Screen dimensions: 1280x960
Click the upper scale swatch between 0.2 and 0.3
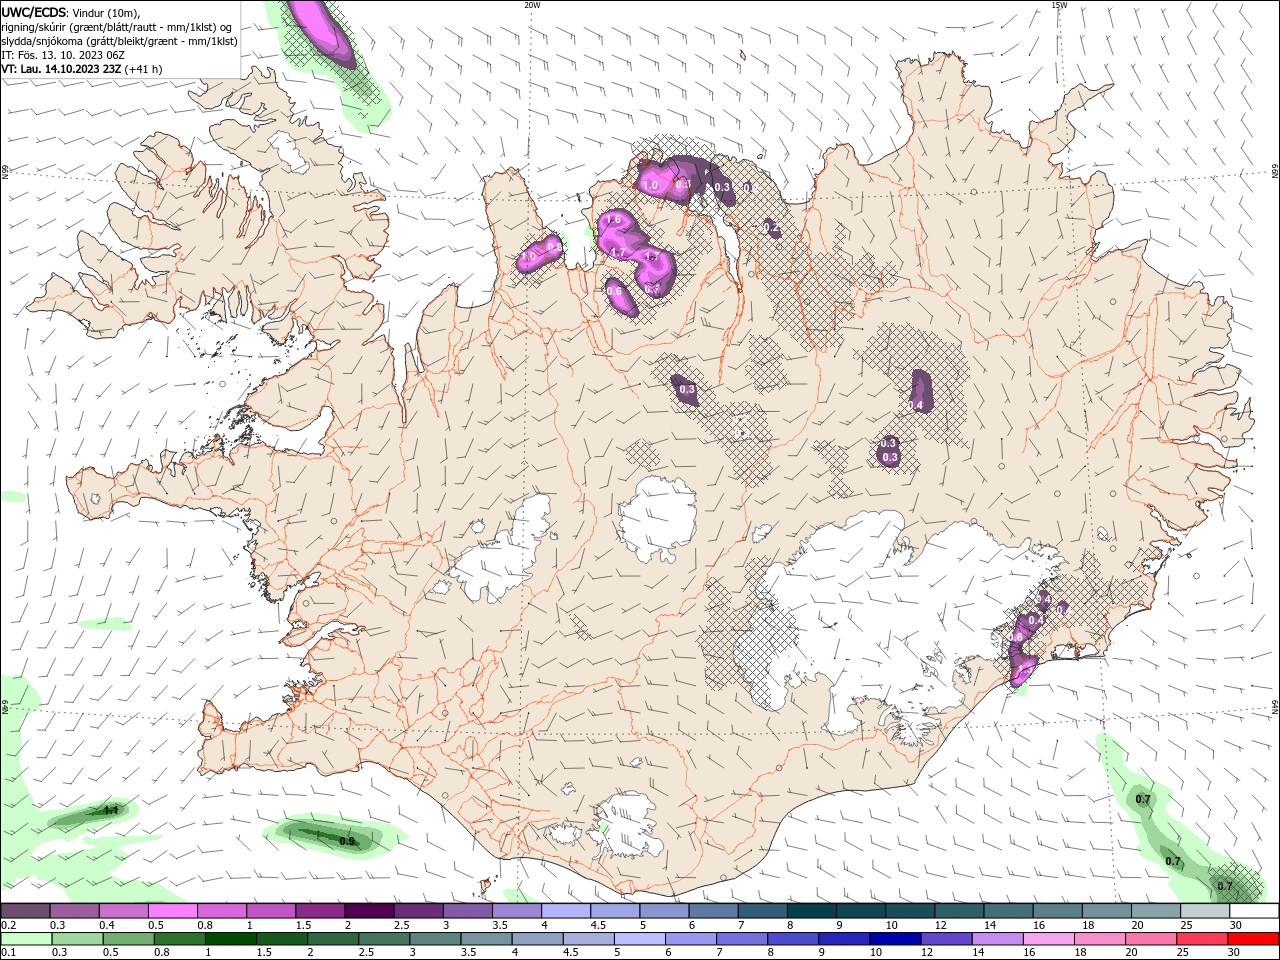(x=25, y=911)
